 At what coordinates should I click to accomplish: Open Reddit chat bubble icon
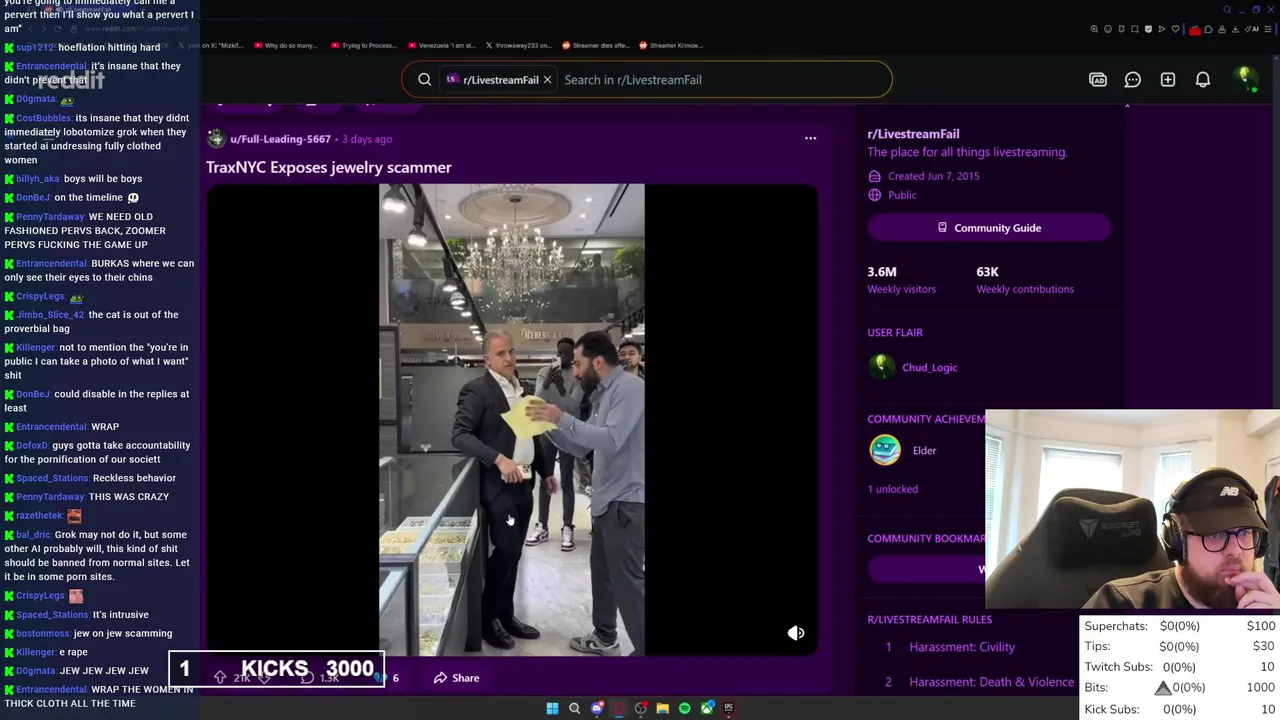click(1133, 80)
